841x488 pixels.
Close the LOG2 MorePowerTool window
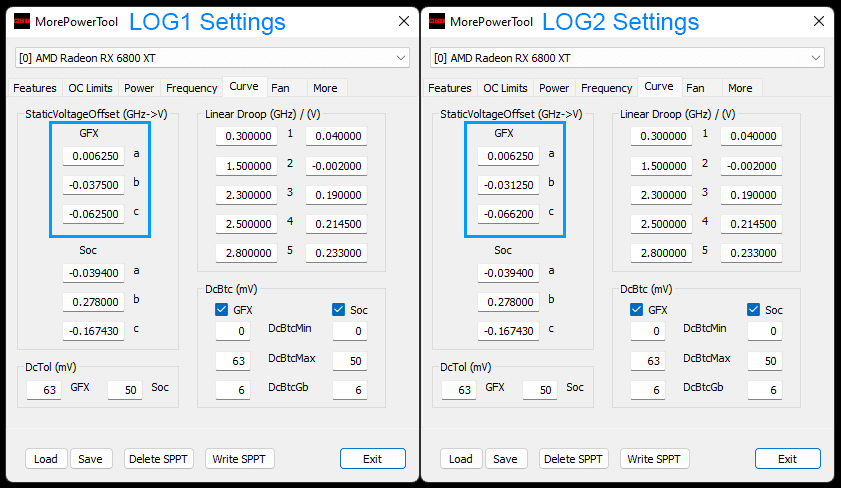[x=819, y=21]
